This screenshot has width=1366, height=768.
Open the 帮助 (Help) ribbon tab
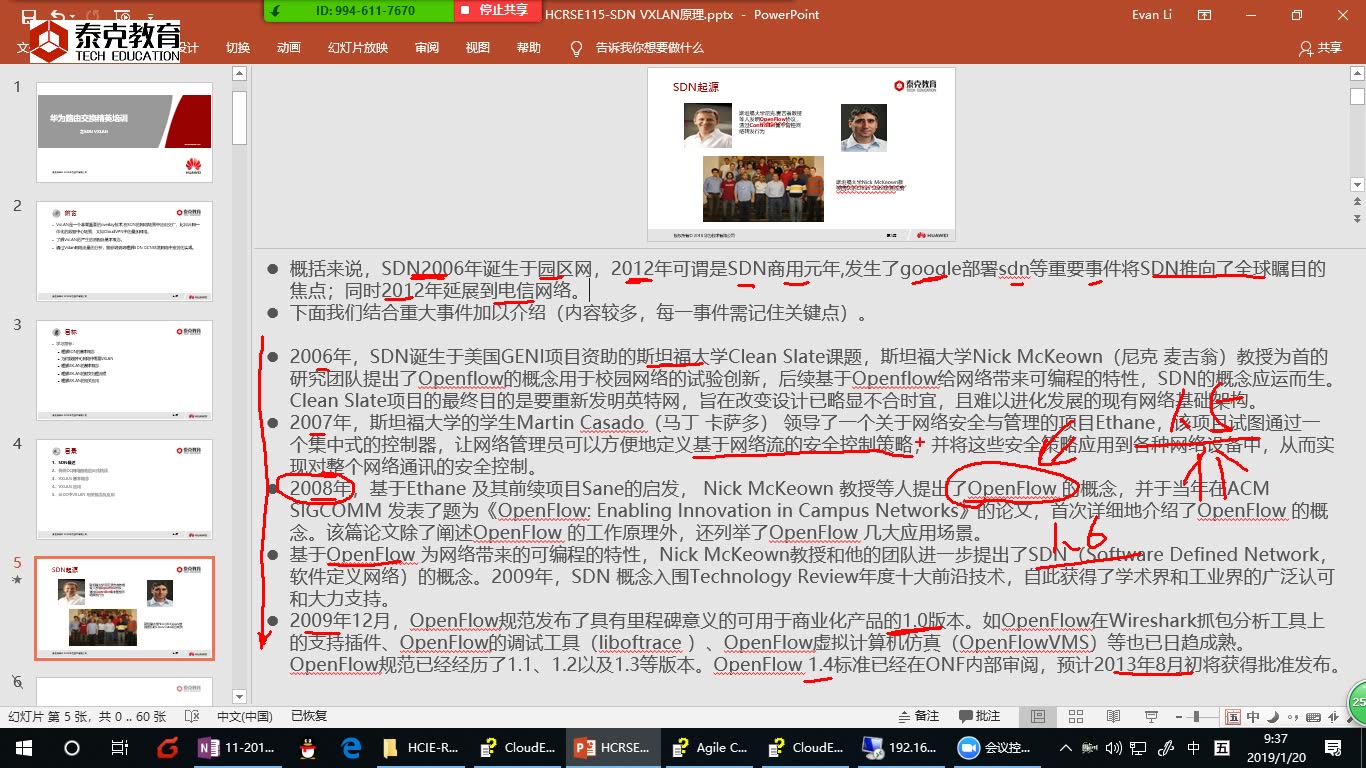click(x=529, y=47)
